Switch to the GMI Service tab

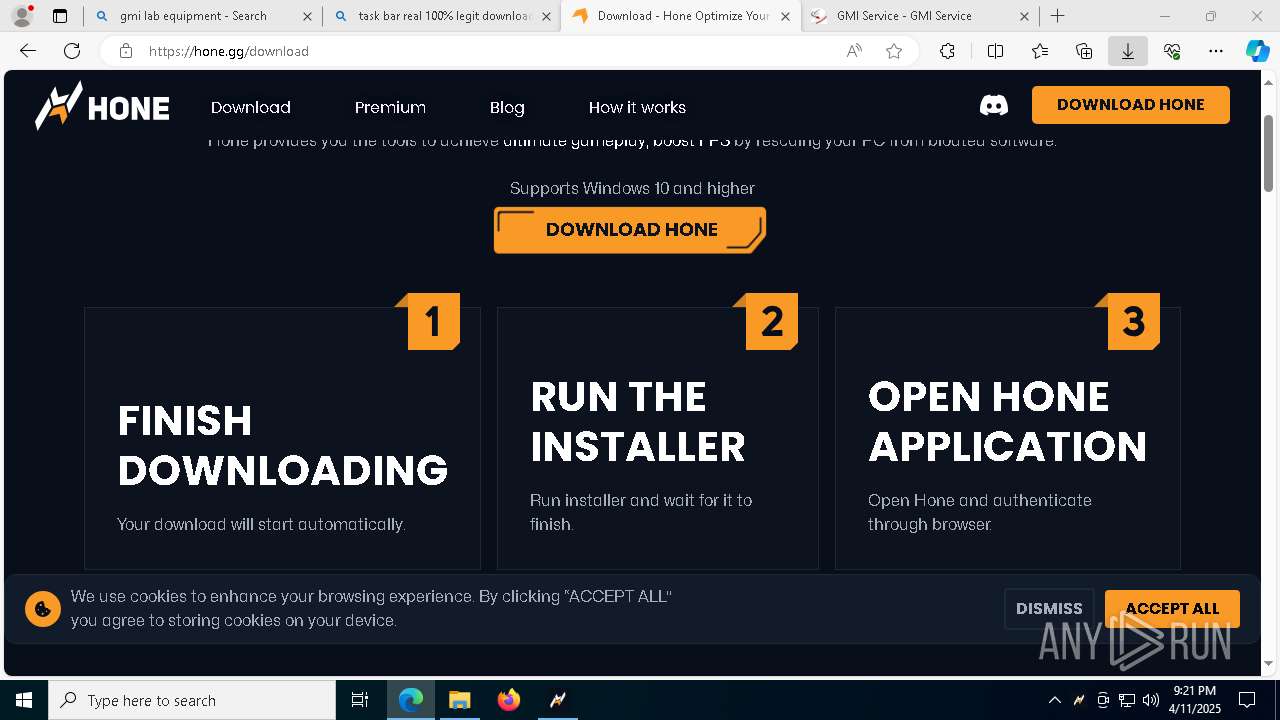[x=920, y=16]
